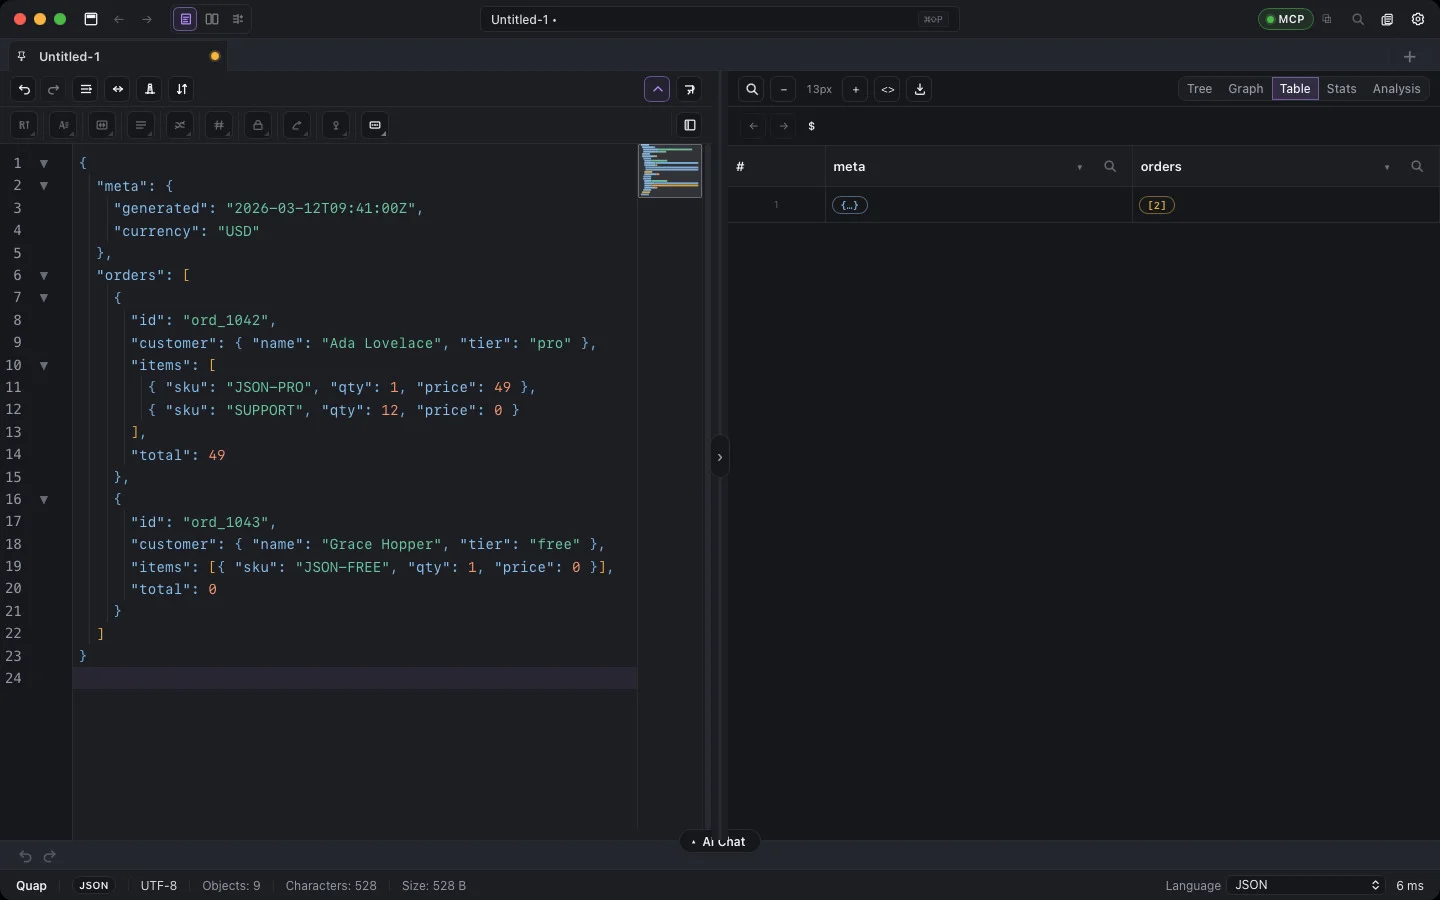Screen dimensions: 1440x900
Task: Click the global search magnifier in the title bar
Action: point(1358,19)
